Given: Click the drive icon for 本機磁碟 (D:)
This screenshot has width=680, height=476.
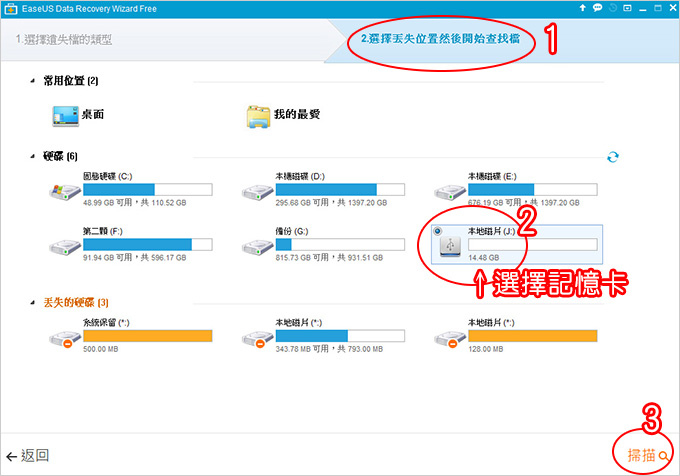Looking at the screenshot, I should [257, 192].
